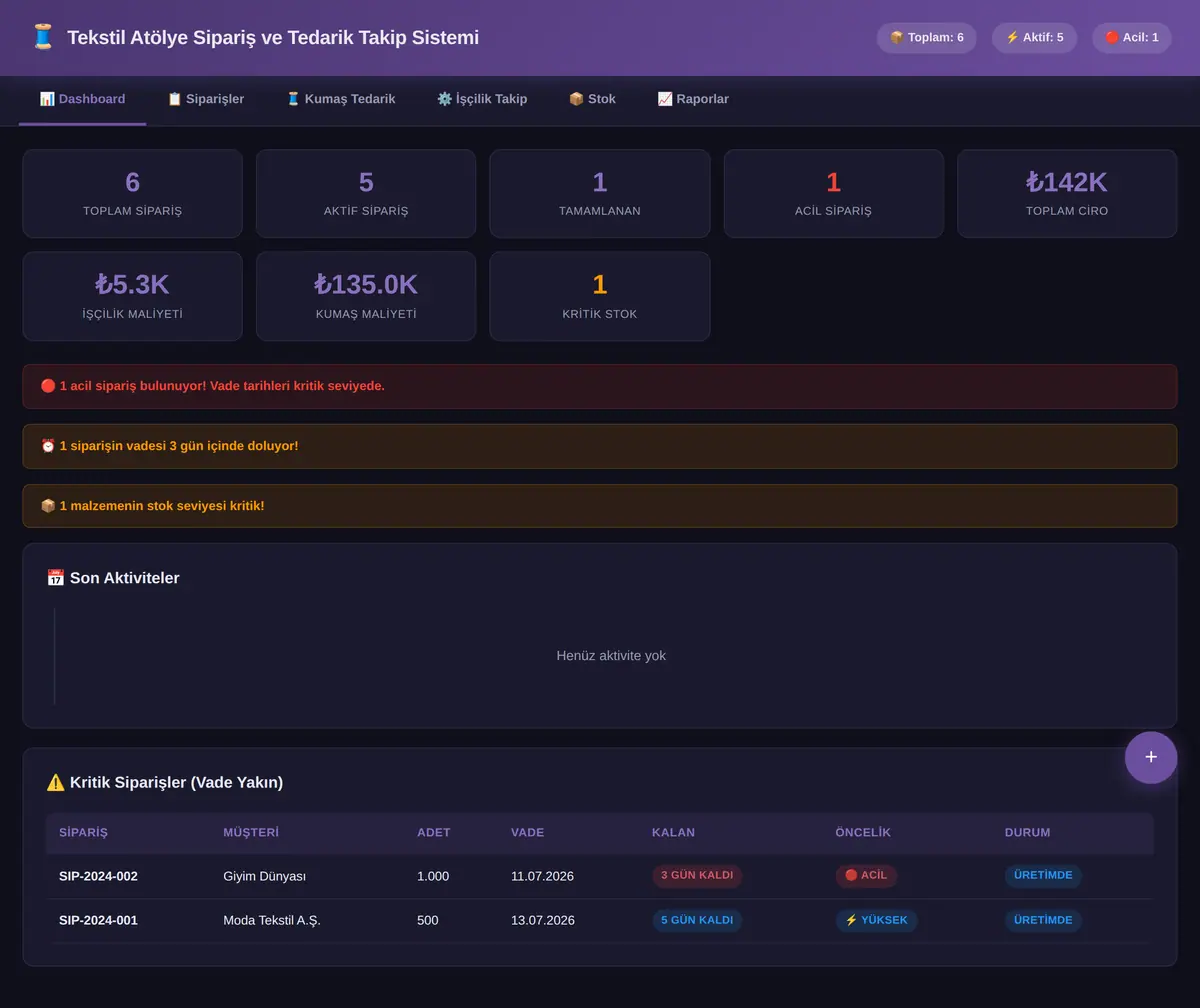
Task: Select the Stok tab
Action: (592, 100)
